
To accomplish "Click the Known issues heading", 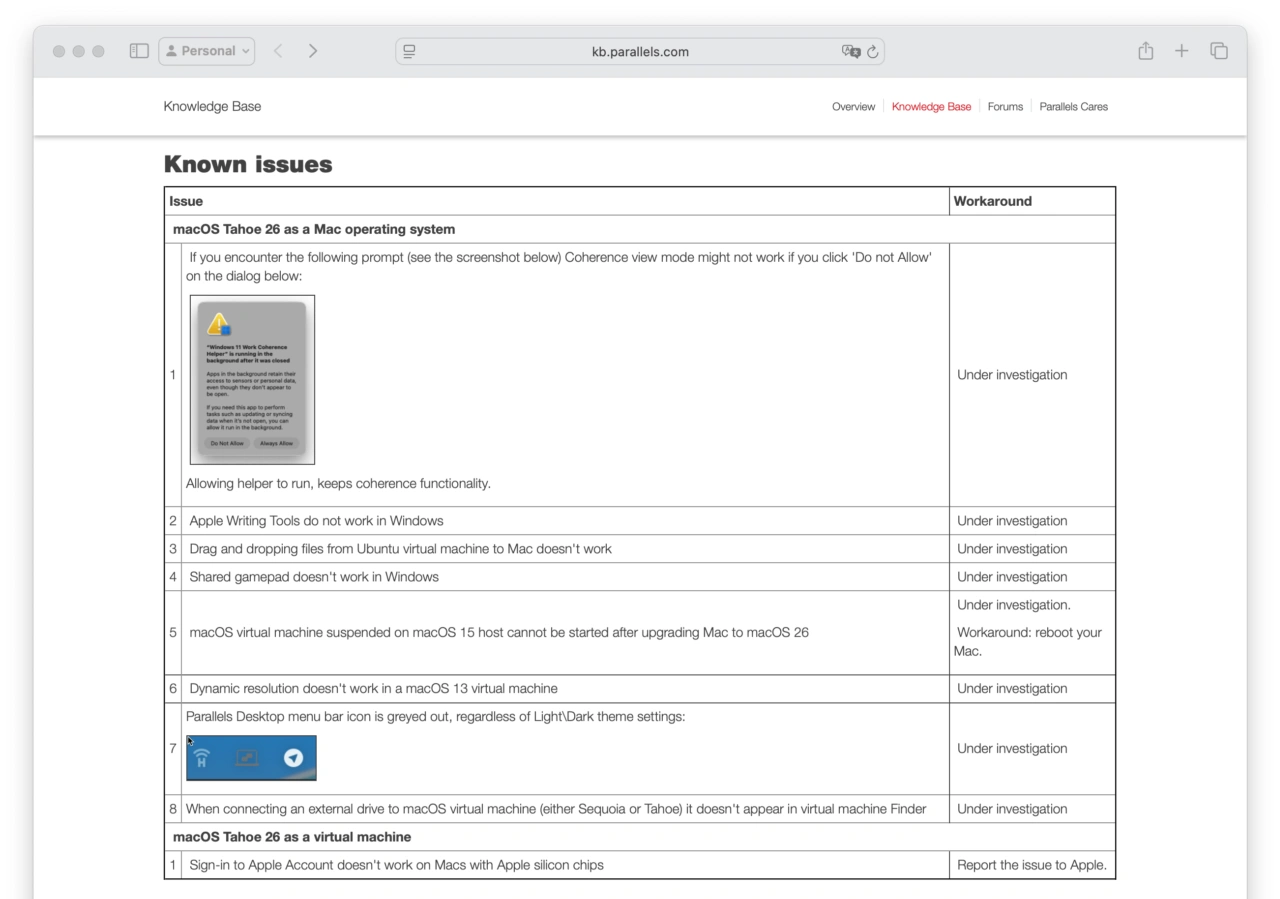I will coord(248,164).
